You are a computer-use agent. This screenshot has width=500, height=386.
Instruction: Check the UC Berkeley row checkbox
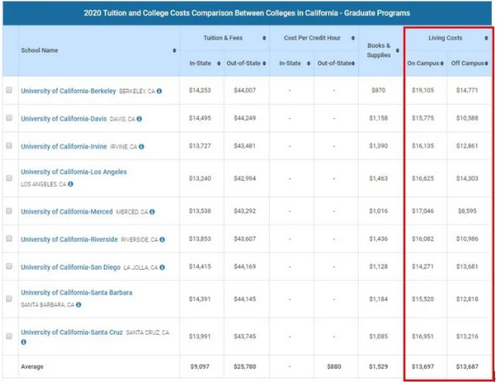9,90
